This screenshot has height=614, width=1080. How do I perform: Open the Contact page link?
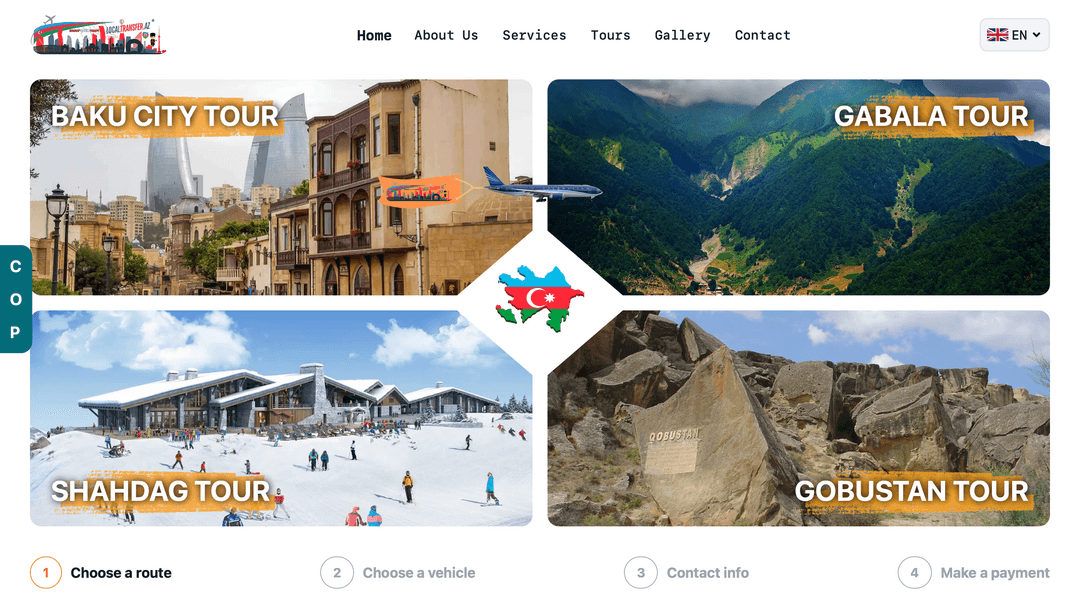click(762, 35)
